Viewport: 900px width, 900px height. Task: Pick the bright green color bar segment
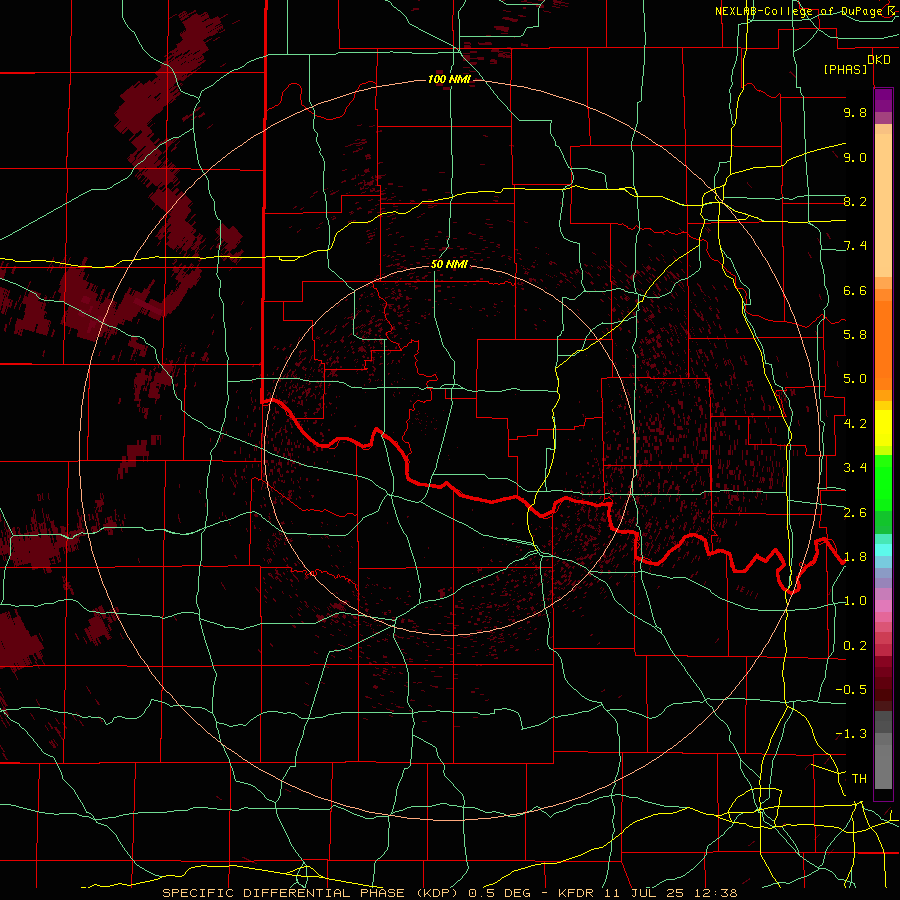pos(883,482)
